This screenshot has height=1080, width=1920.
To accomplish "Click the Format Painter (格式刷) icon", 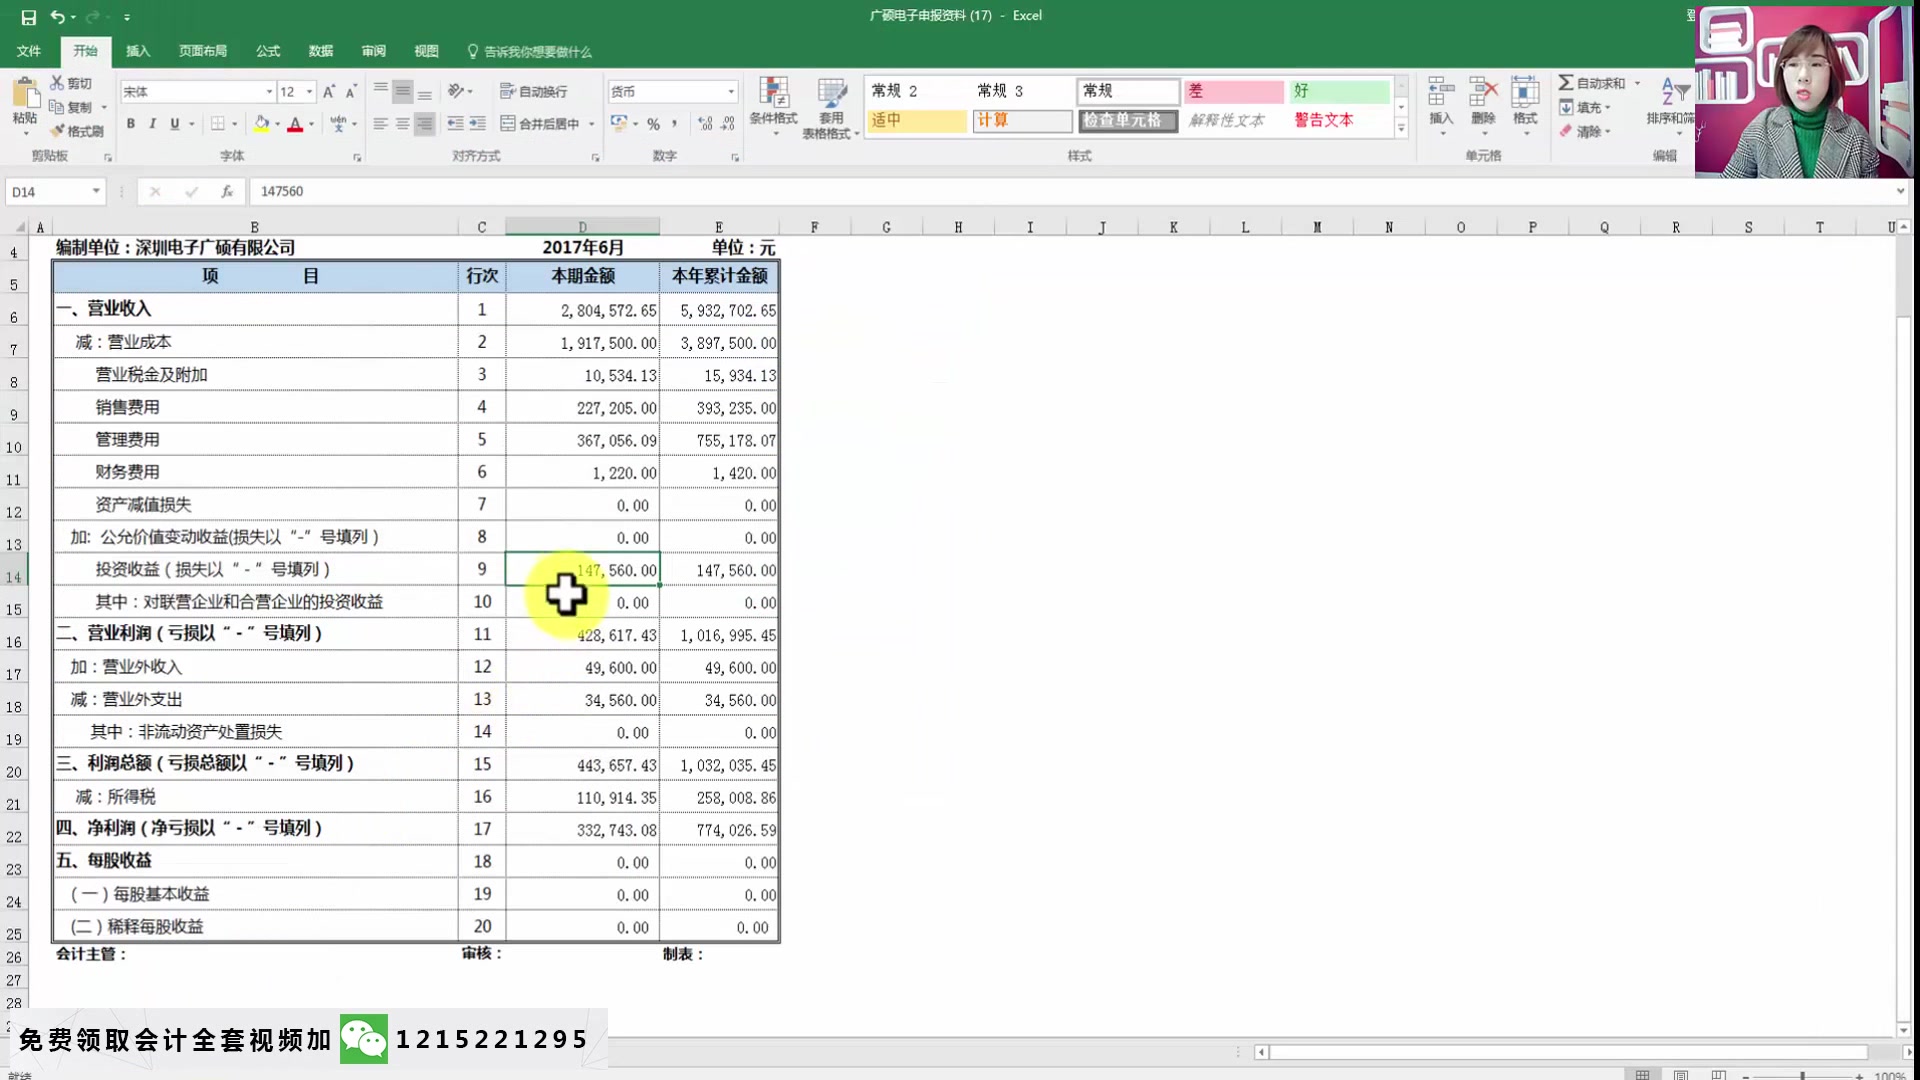I will (x=58, y=131).
